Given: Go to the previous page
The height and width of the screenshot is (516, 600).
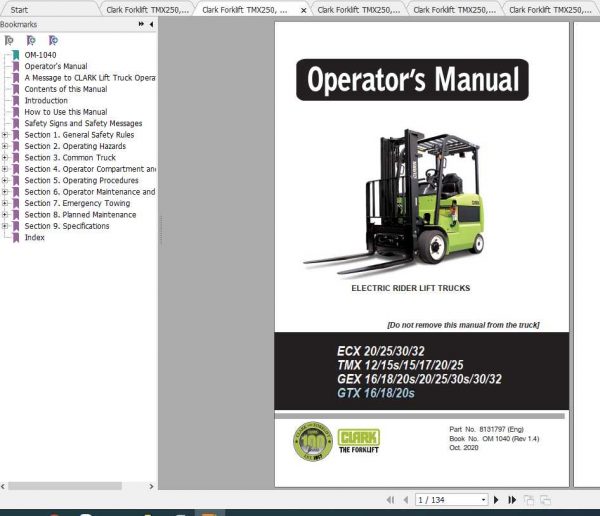Looking at the screenshot, I should [406, 500].
